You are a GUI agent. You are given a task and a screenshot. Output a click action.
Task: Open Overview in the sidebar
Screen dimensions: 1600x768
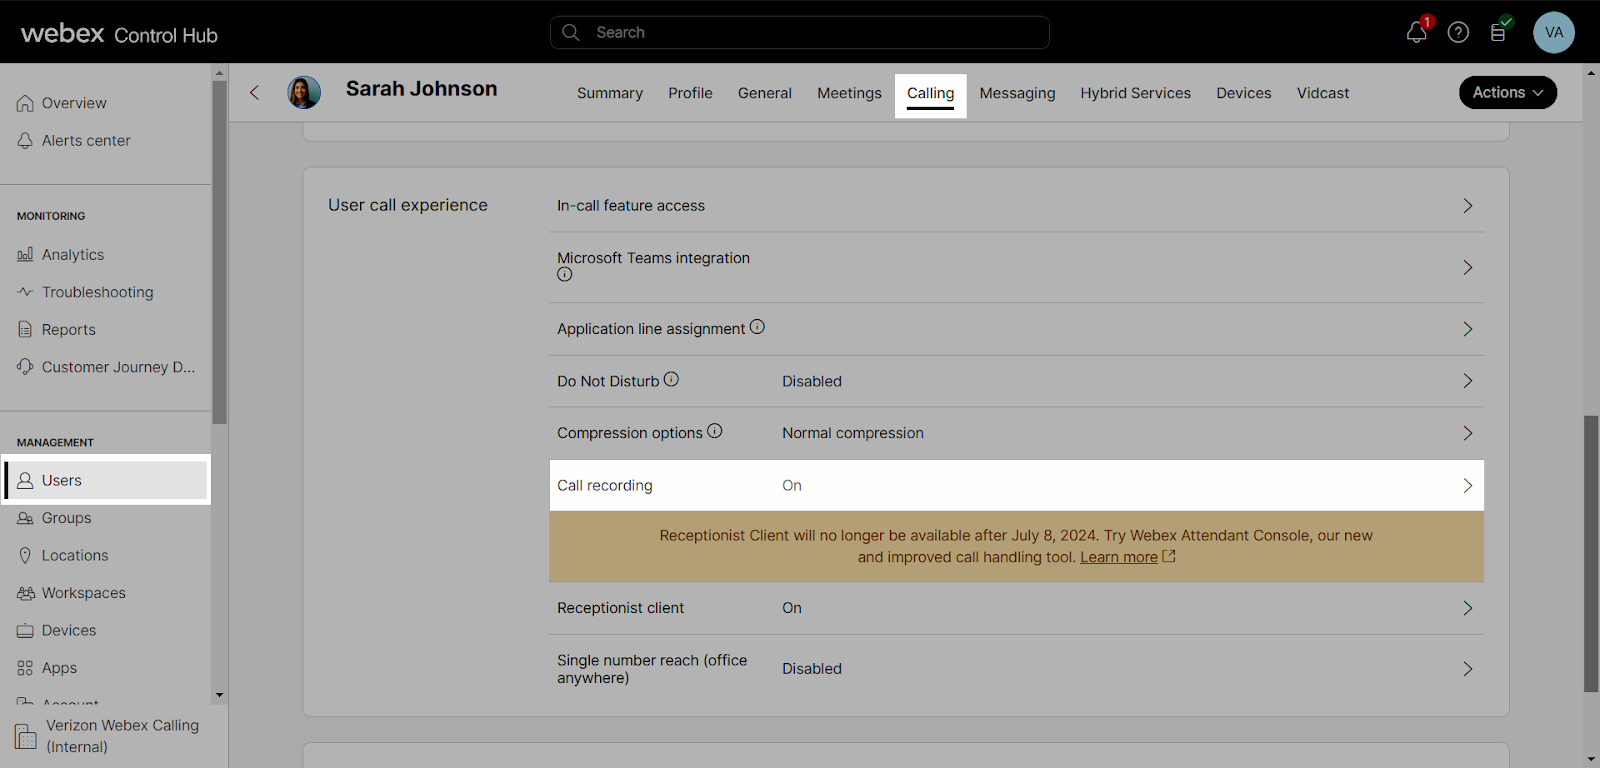pos(74,103)
